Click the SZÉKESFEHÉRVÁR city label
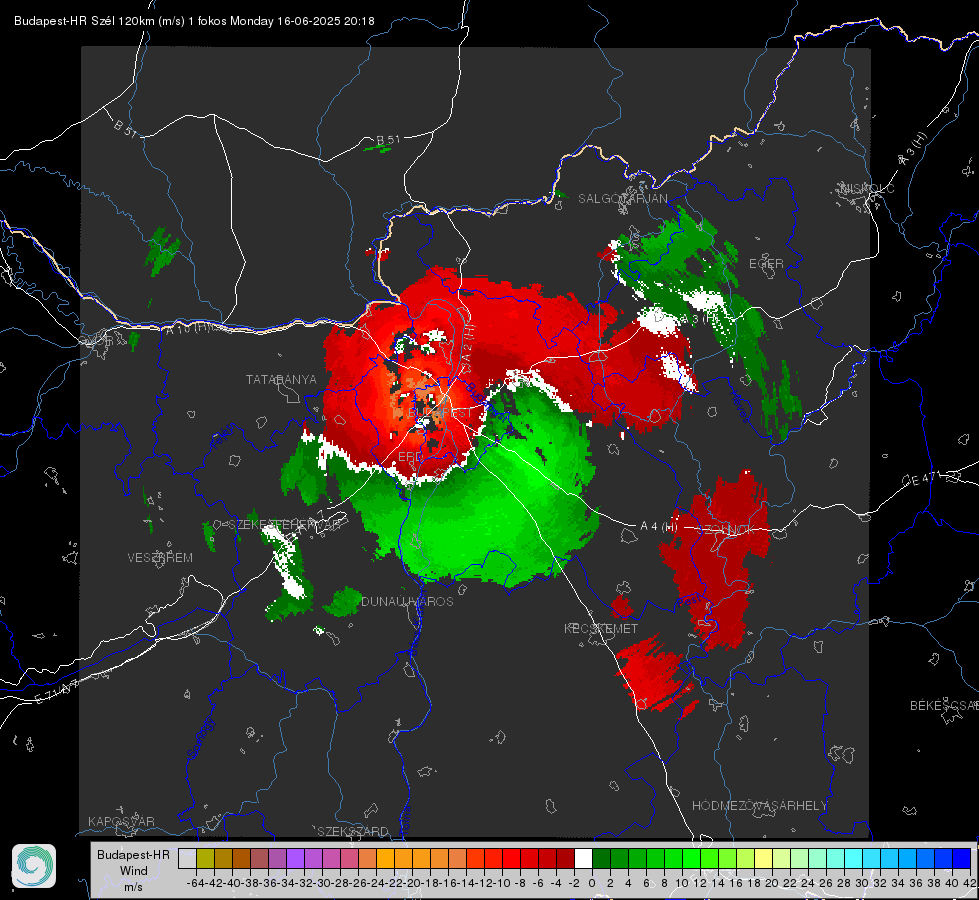 click(287, 525)
